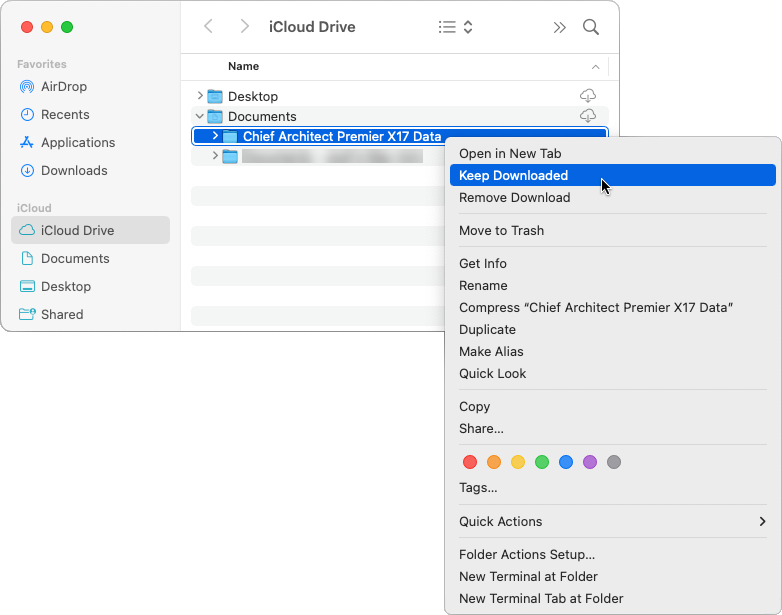Apply the gray tag color
This screenshot has height=615, width=782.
click(x=614, y=462)
